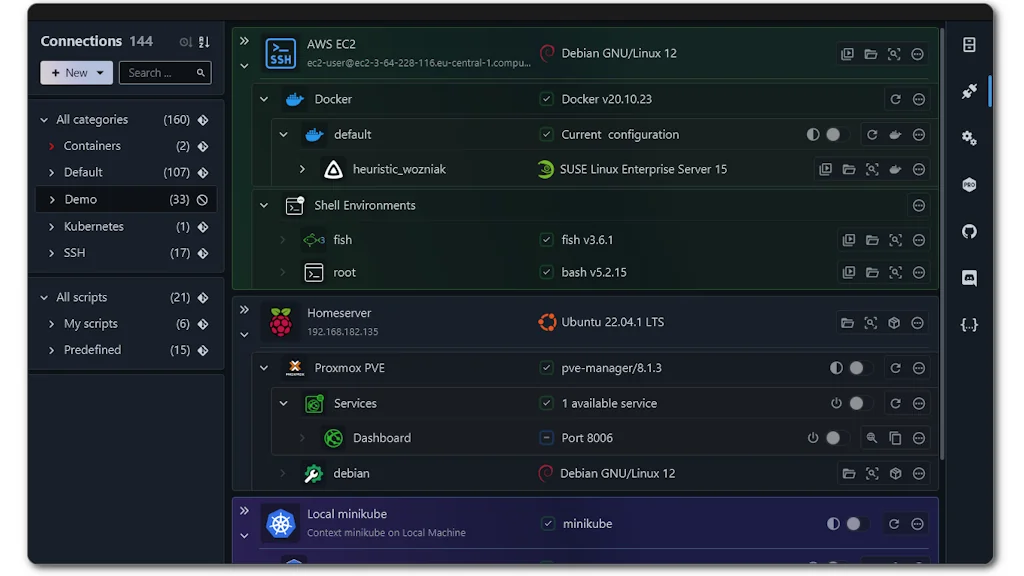Open the Discord icon in sidebar
The image size is (1024, 576).
point(969,278)
